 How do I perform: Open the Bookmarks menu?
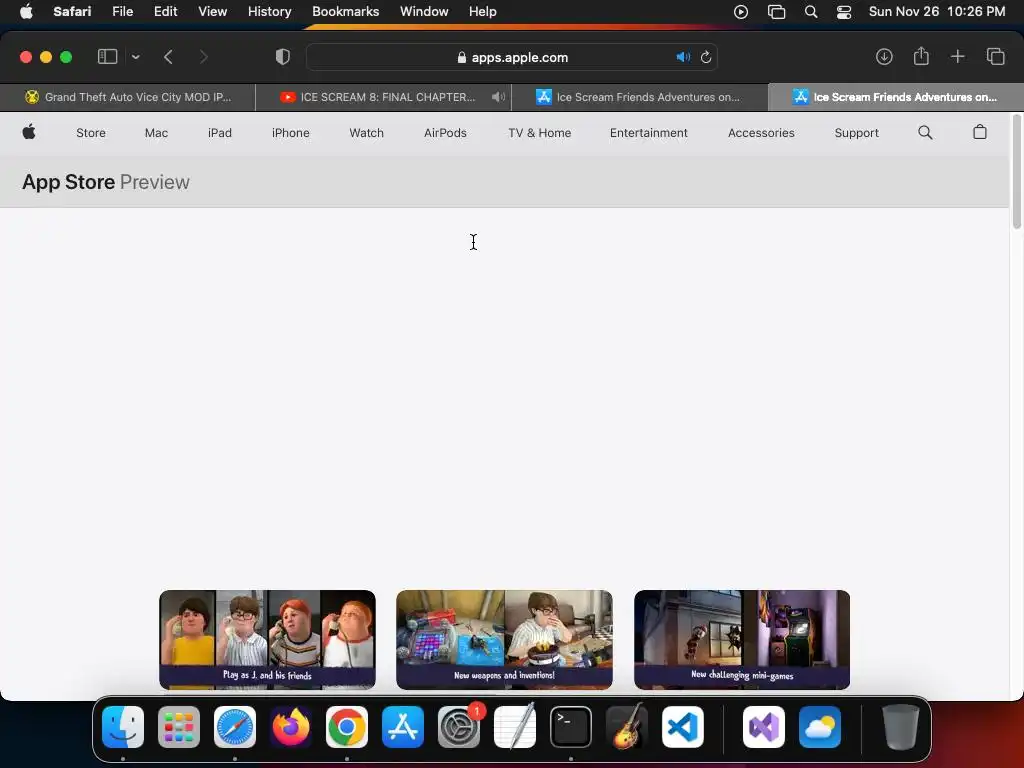345,11
